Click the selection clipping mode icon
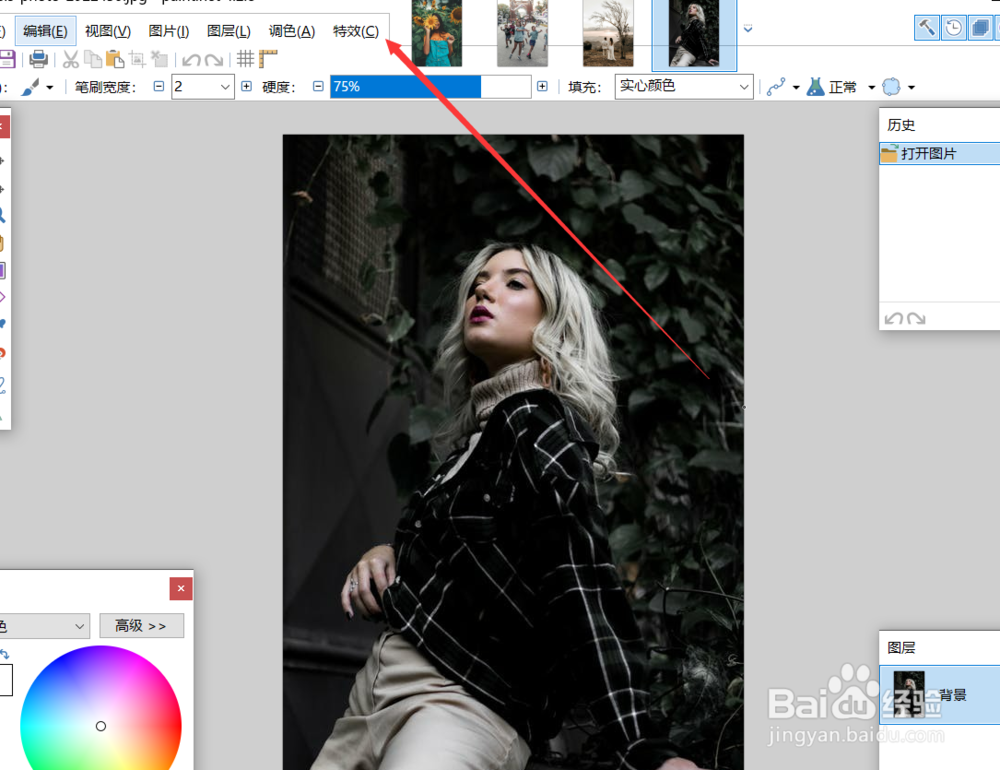 891,87
